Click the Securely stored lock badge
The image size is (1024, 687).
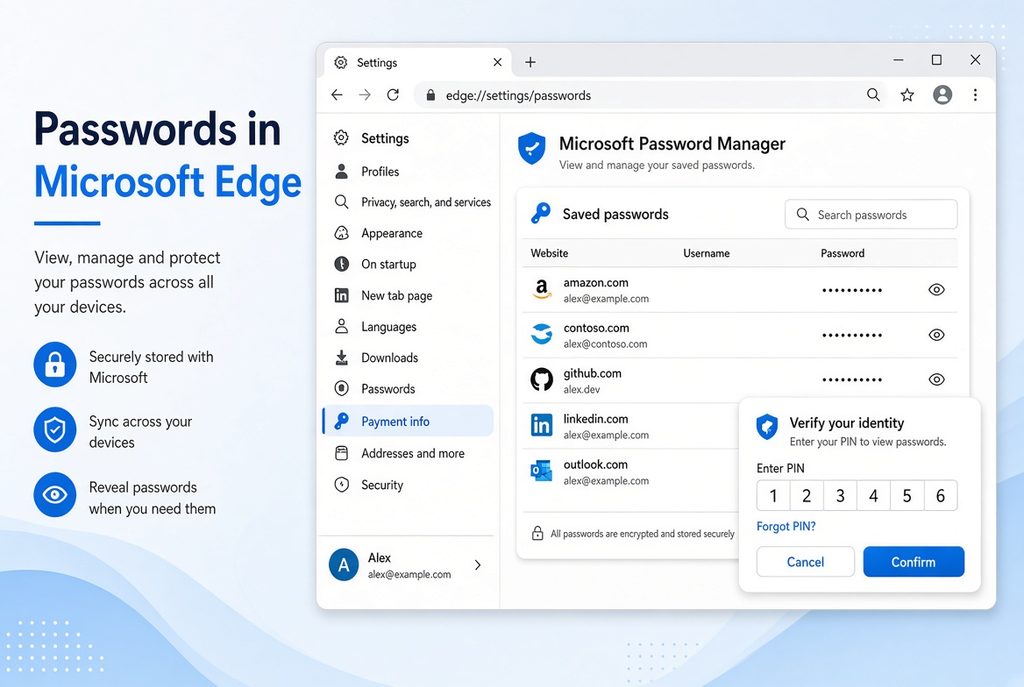(55, 364)
